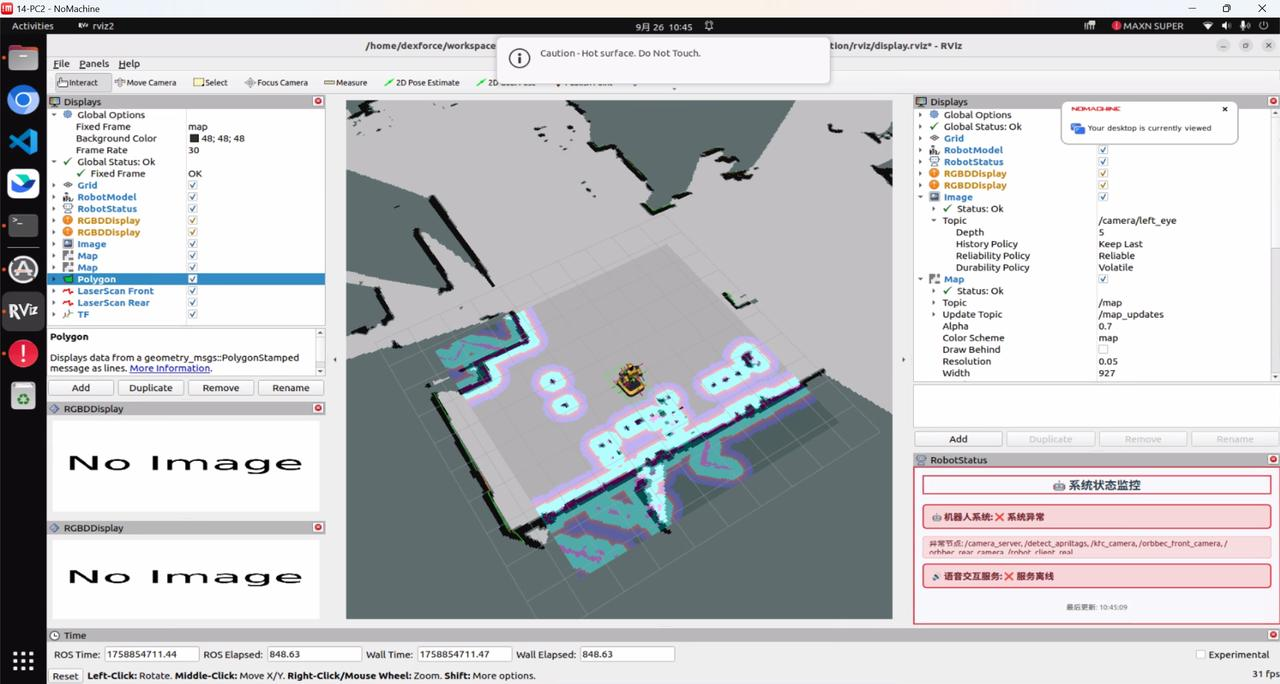
Task: Enable the Experimental checkbox in Time panel
Action: tap(1201, 655)
